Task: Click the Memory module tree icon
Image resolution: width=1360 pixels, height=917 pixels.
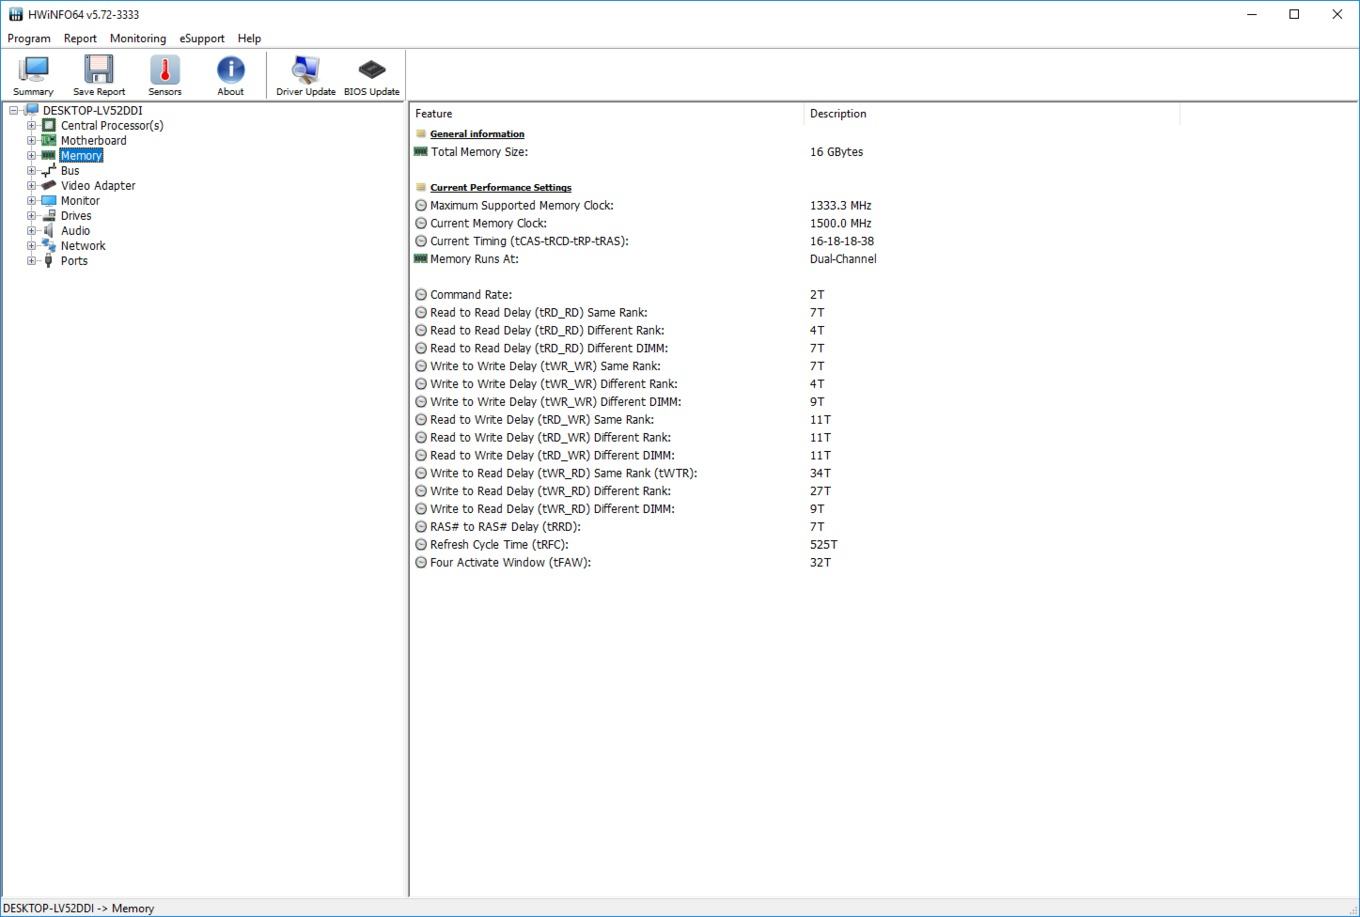Action: point(49,156)
